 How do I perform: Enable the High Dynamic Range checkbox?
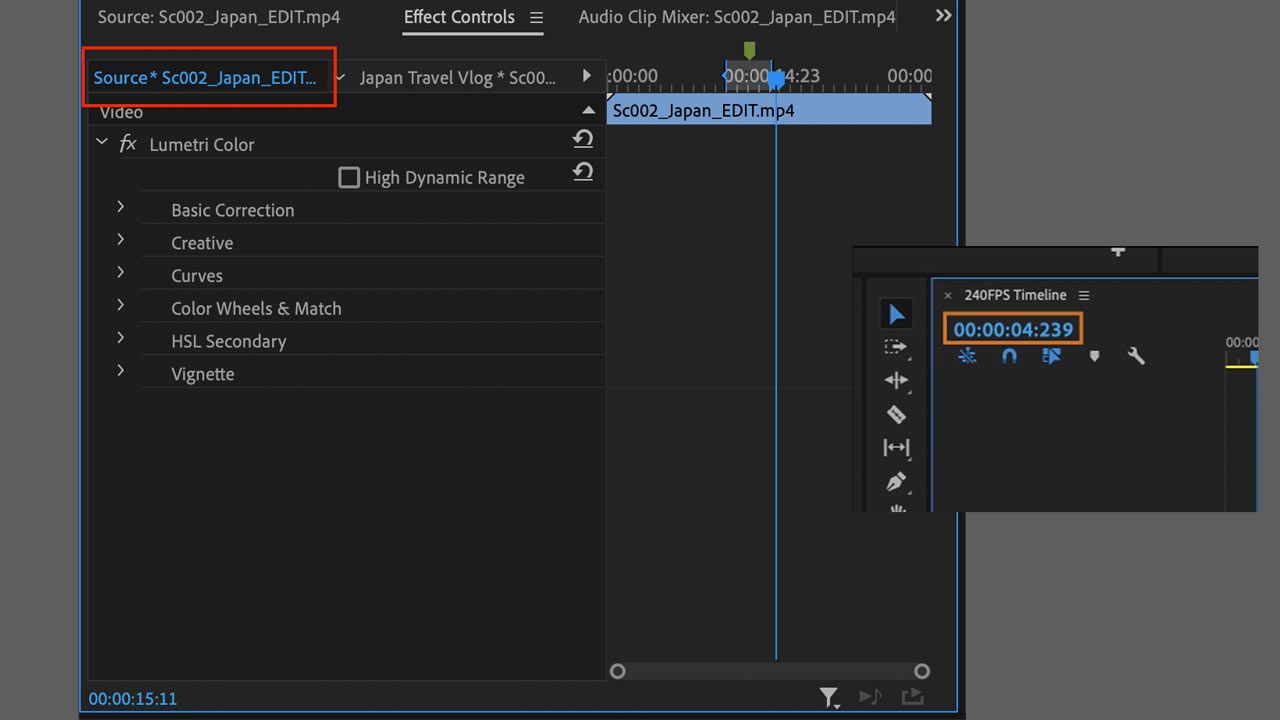click(349, 178)
